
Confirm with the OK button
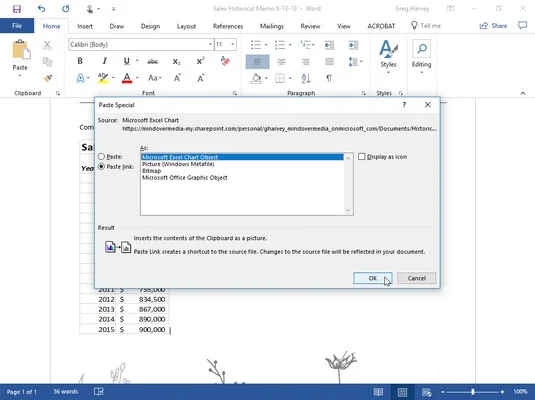373,278
